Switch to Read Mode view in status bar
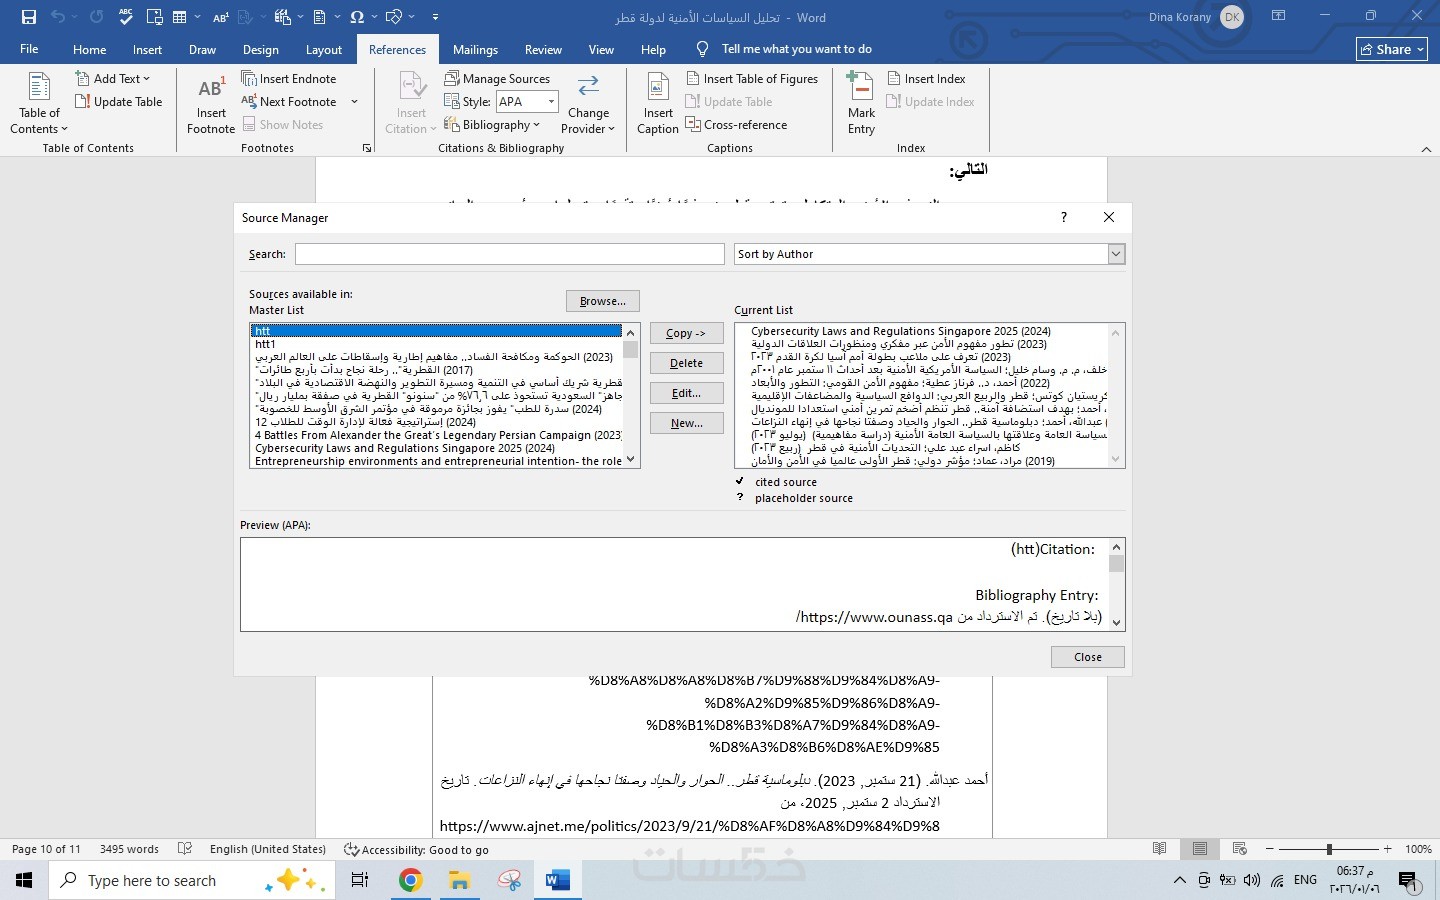Screen dimensions: 1440x900 coord(1160,849)
